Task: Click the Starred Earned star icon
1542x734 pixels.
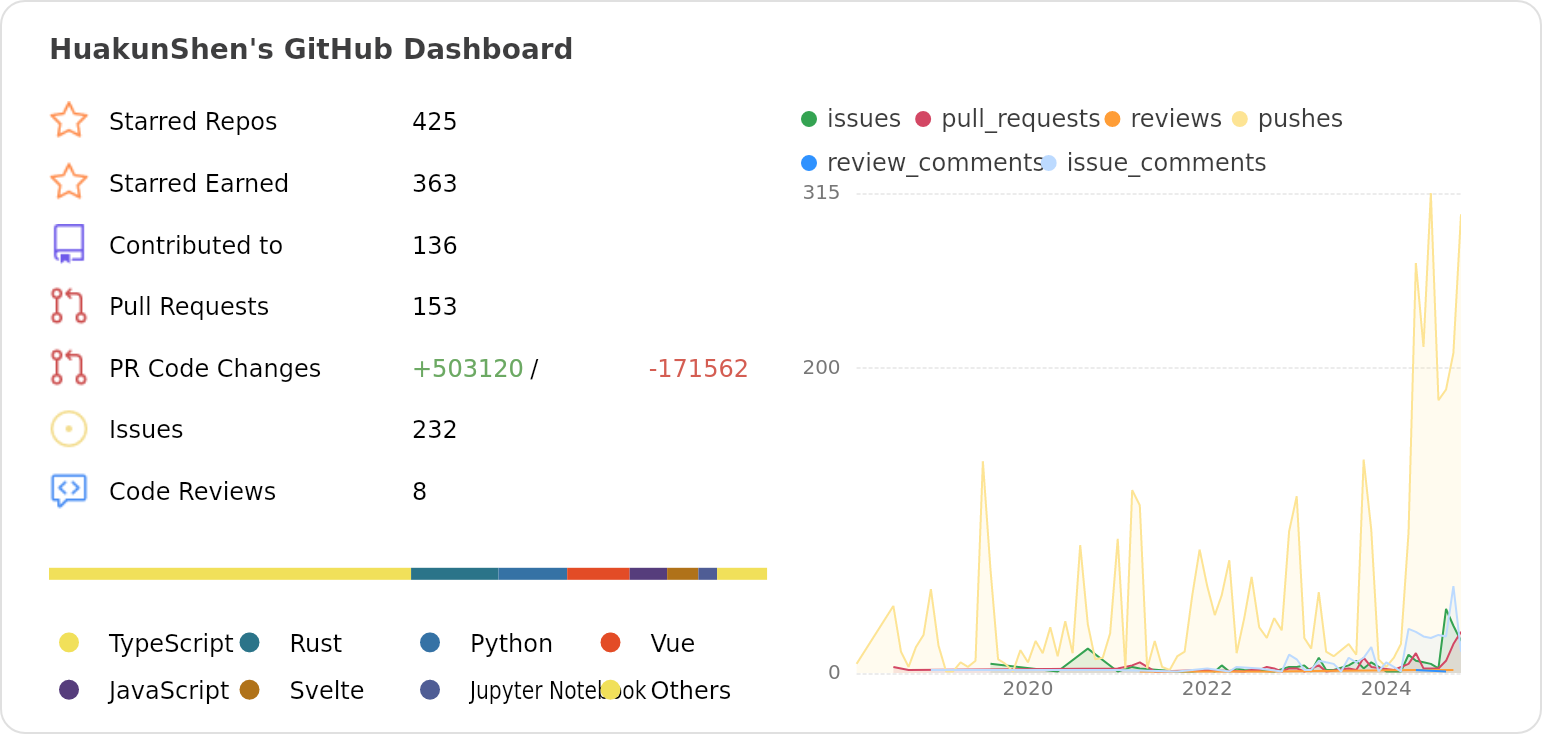Action: coord(69,182)
